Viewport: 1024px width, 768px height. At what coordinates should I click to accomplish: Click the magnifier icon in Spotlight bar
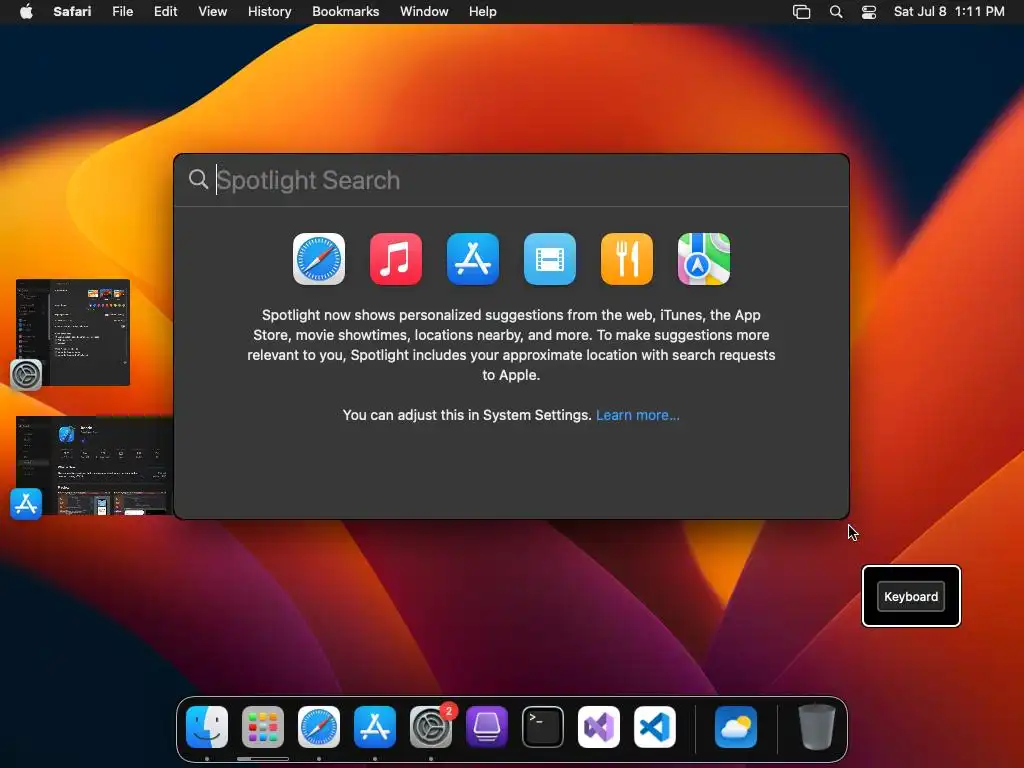point(198,179)
